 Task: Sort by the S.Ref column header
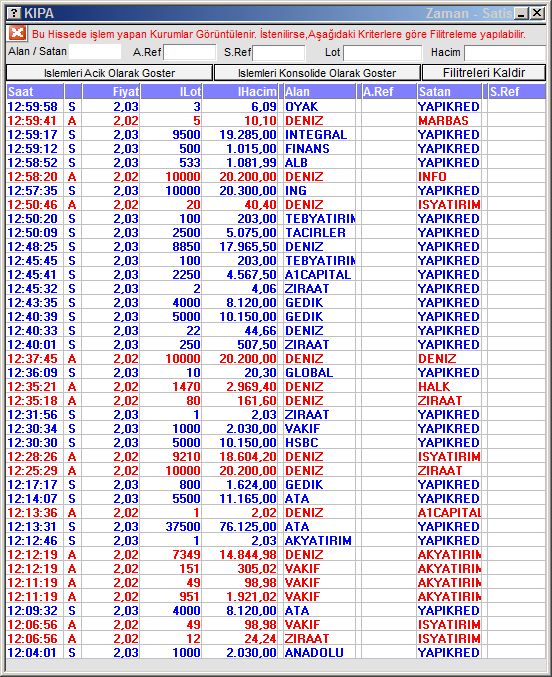(x=517, y=92)
